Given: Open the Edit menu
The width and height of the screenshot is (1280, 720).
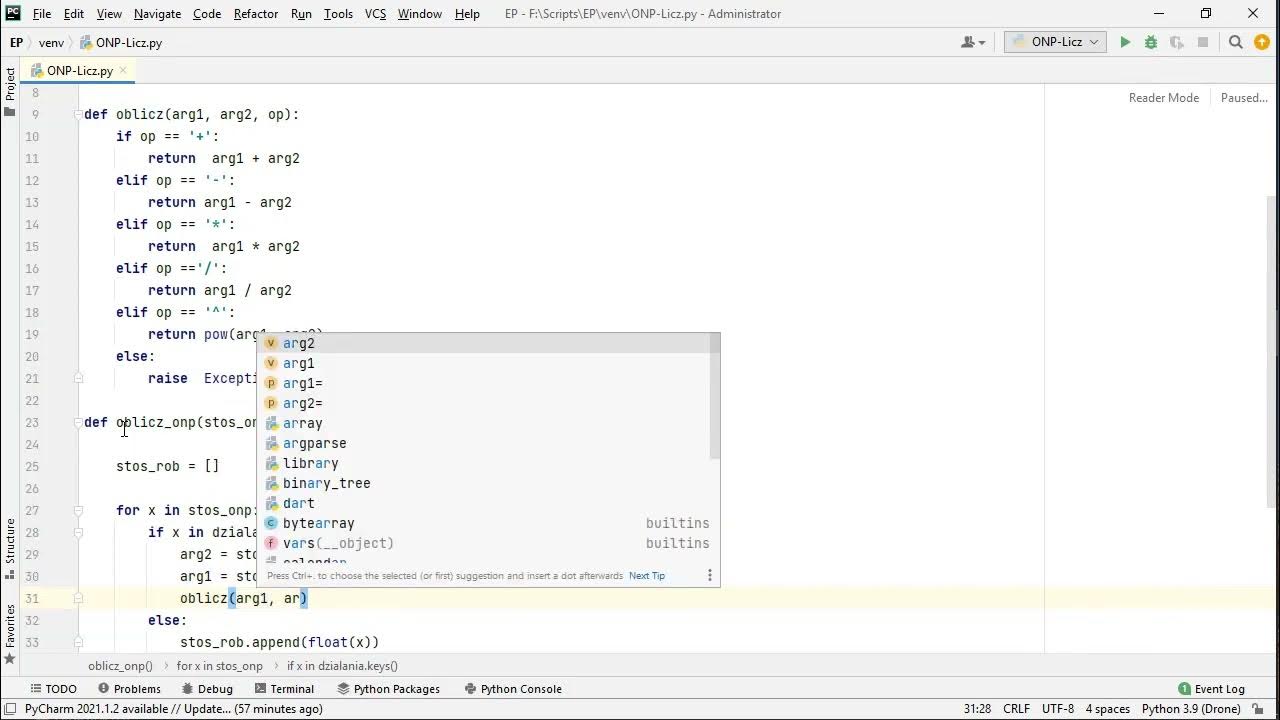Looking at the screenshot, I should click(x=74, y=14).
